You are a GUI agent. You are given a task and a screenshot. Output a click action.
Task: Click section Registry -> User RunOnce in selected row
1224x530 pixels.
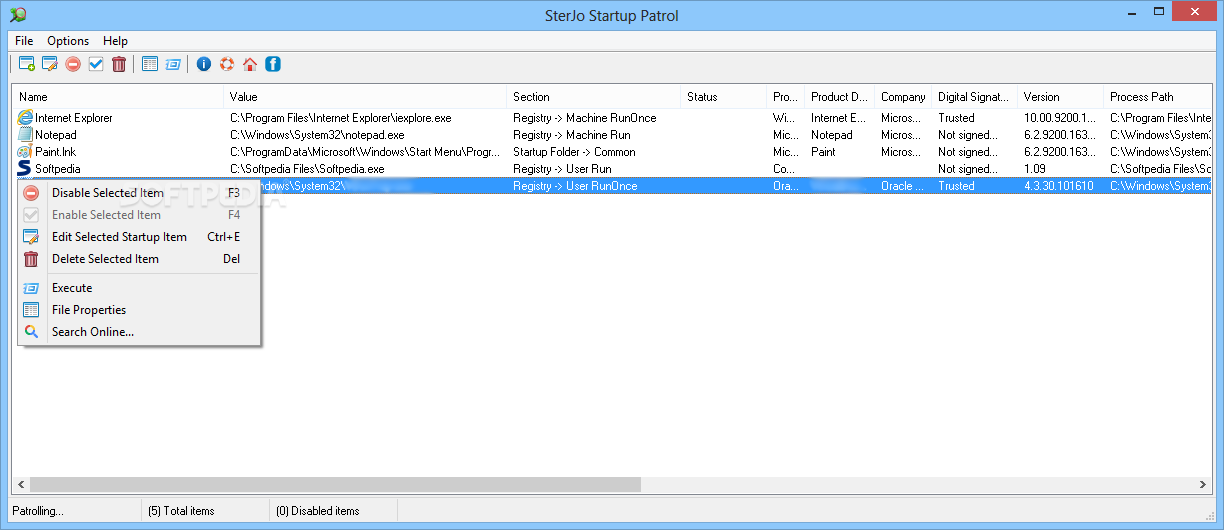pos(575,186)
